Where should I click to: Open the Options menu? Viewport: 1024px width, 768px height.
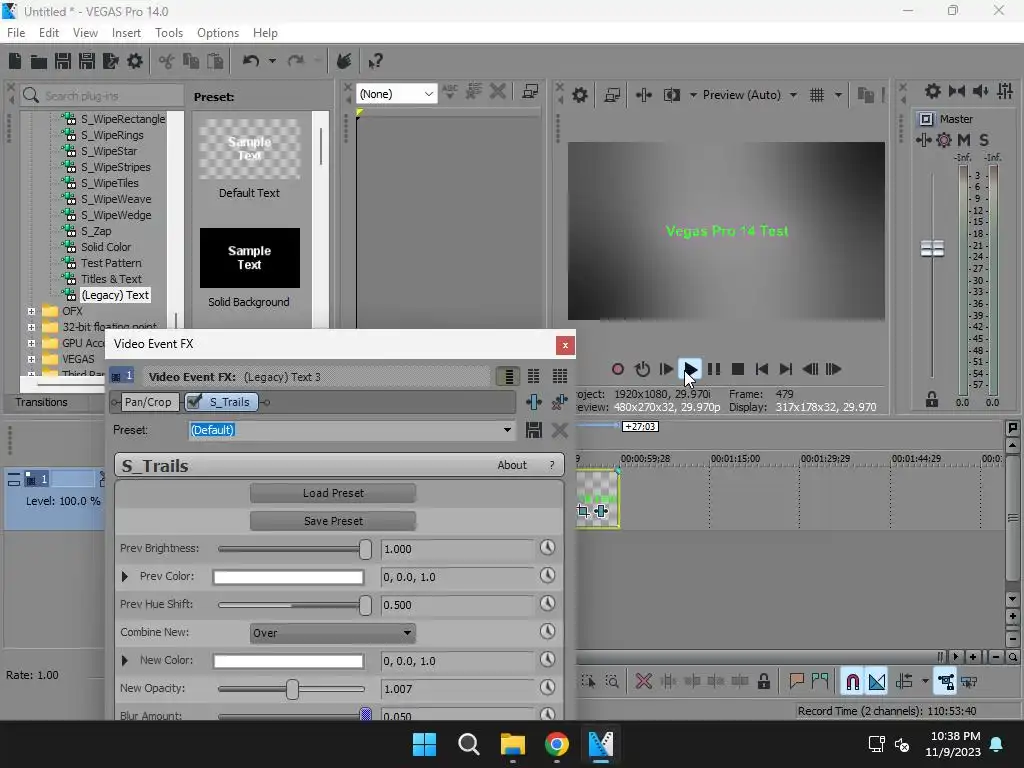(x=217, y=33)
